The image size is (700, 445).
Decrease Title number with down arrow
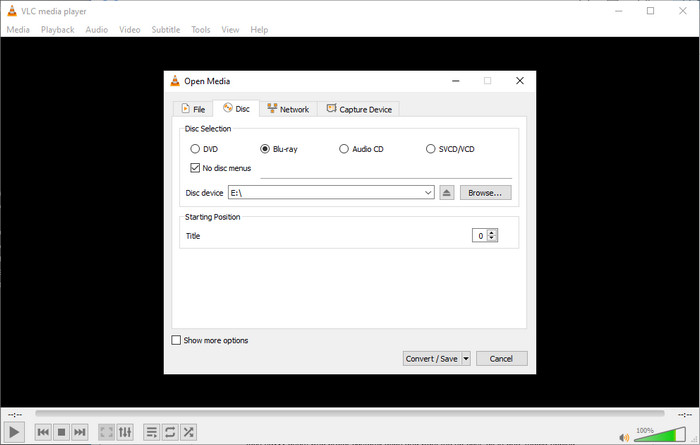[x=492, y=238]
